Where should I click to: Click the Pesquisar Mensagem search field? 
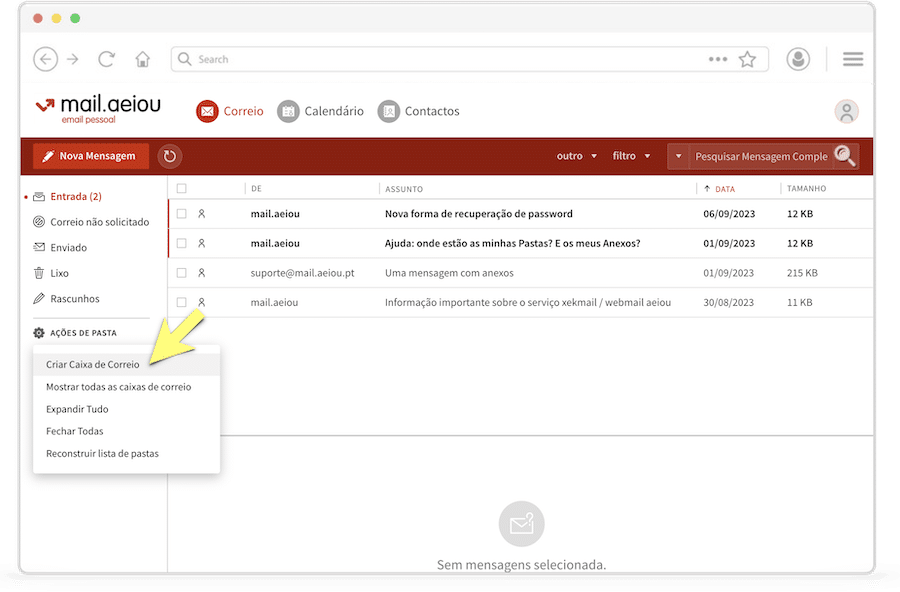(760, 156)
